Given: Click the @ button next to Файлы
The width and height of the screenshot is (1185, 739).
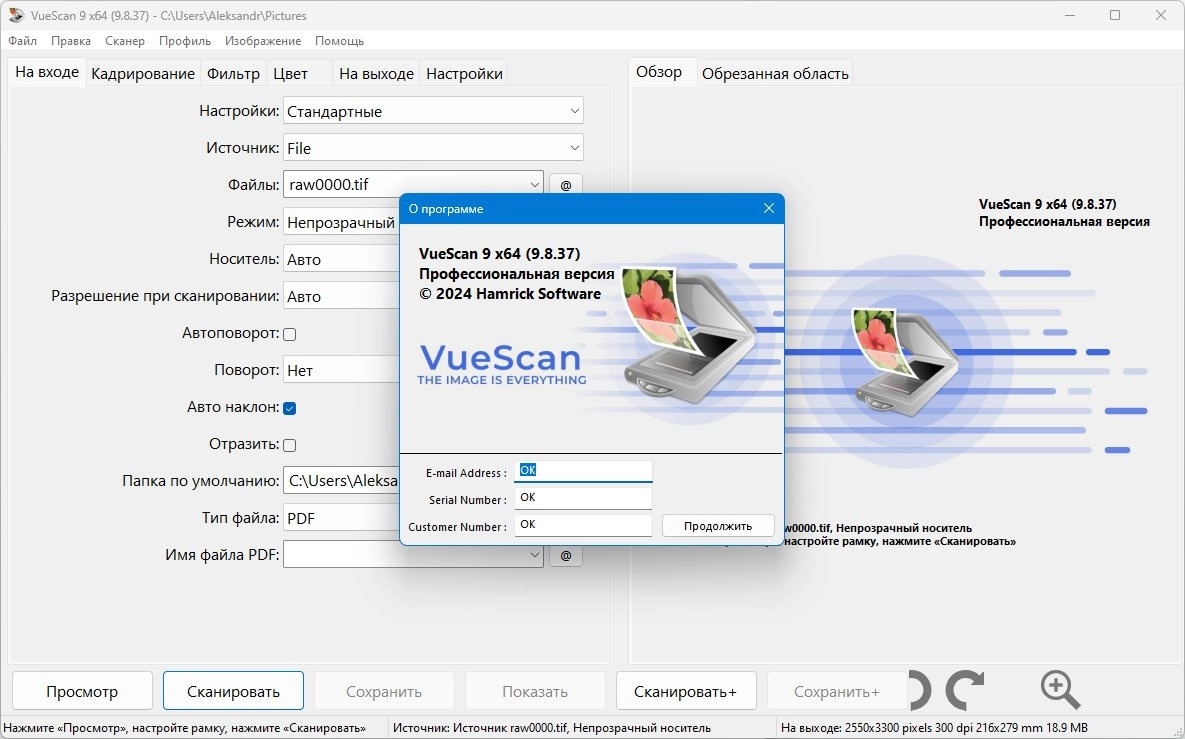Looking at the screenshot, I should tap(565, 185).
